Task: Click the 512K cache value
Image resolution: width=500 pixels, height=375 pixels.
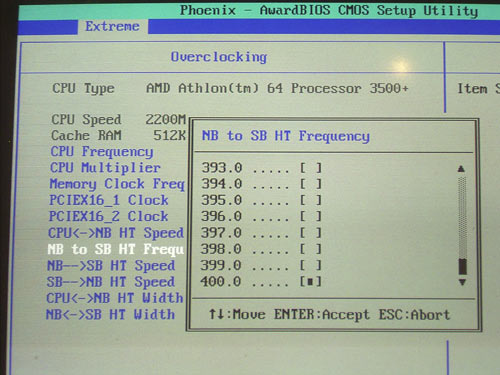Action: pos(169,135)
